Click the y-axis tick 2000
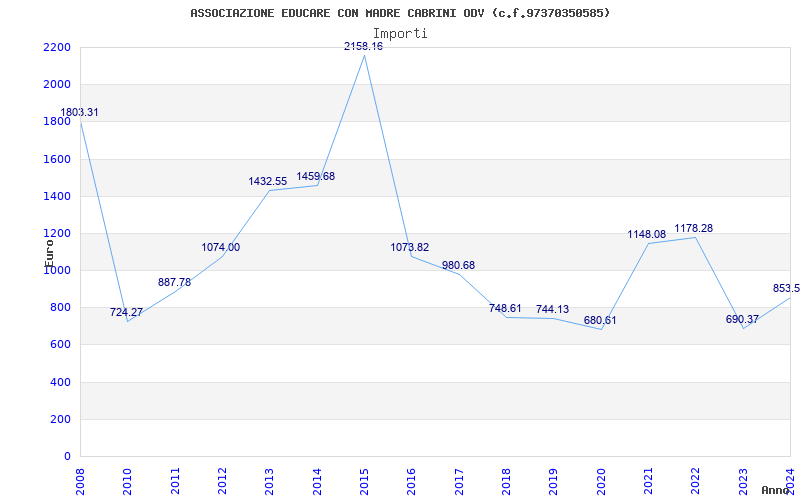This screenshot has width=800, height=500. pos(57,84)
